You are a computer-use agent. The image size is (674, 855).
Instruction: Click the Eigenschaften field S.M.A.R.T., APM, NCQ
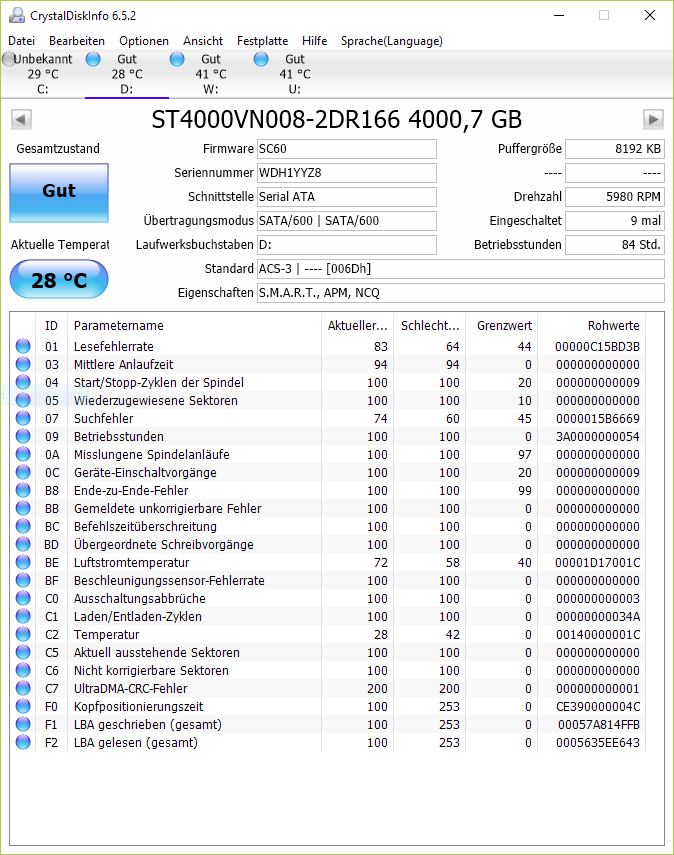point(461,293)
